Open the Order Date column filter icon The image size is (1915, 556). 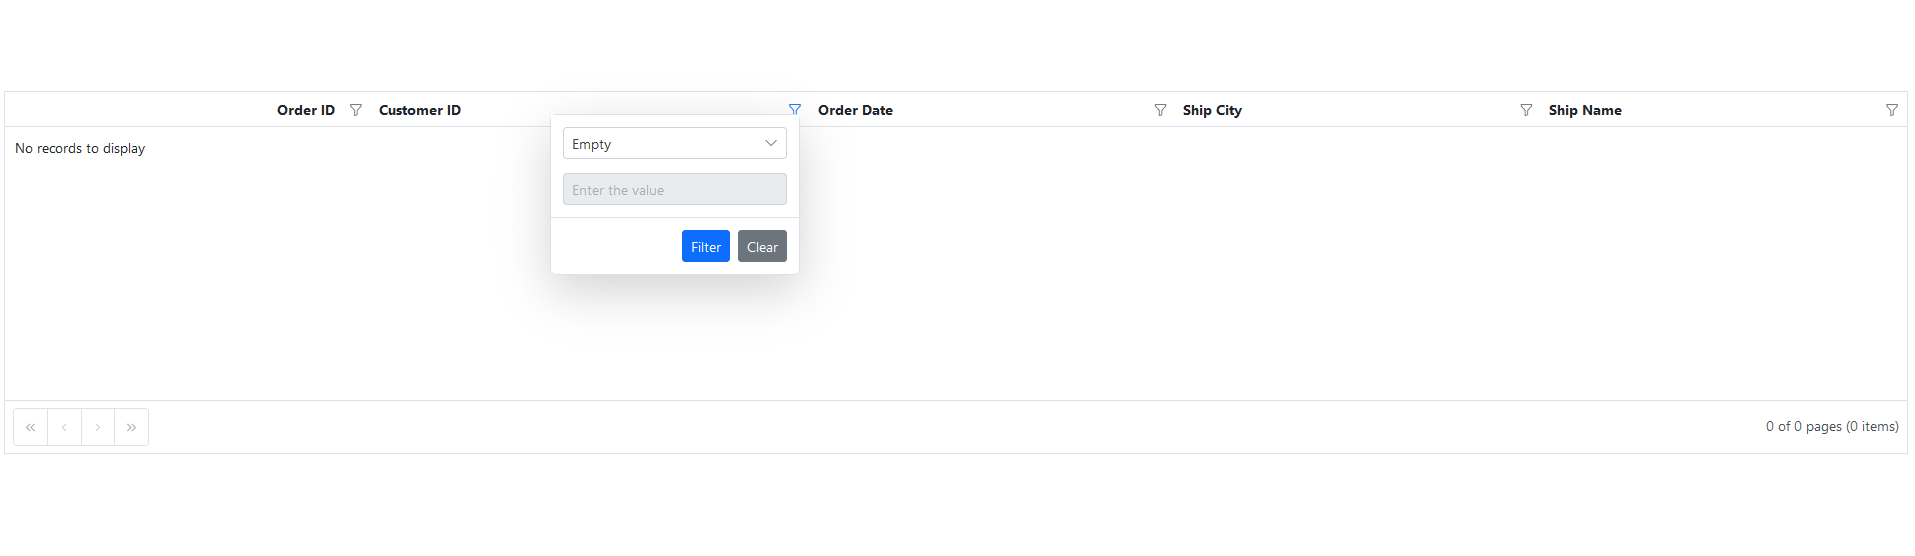1160,110
